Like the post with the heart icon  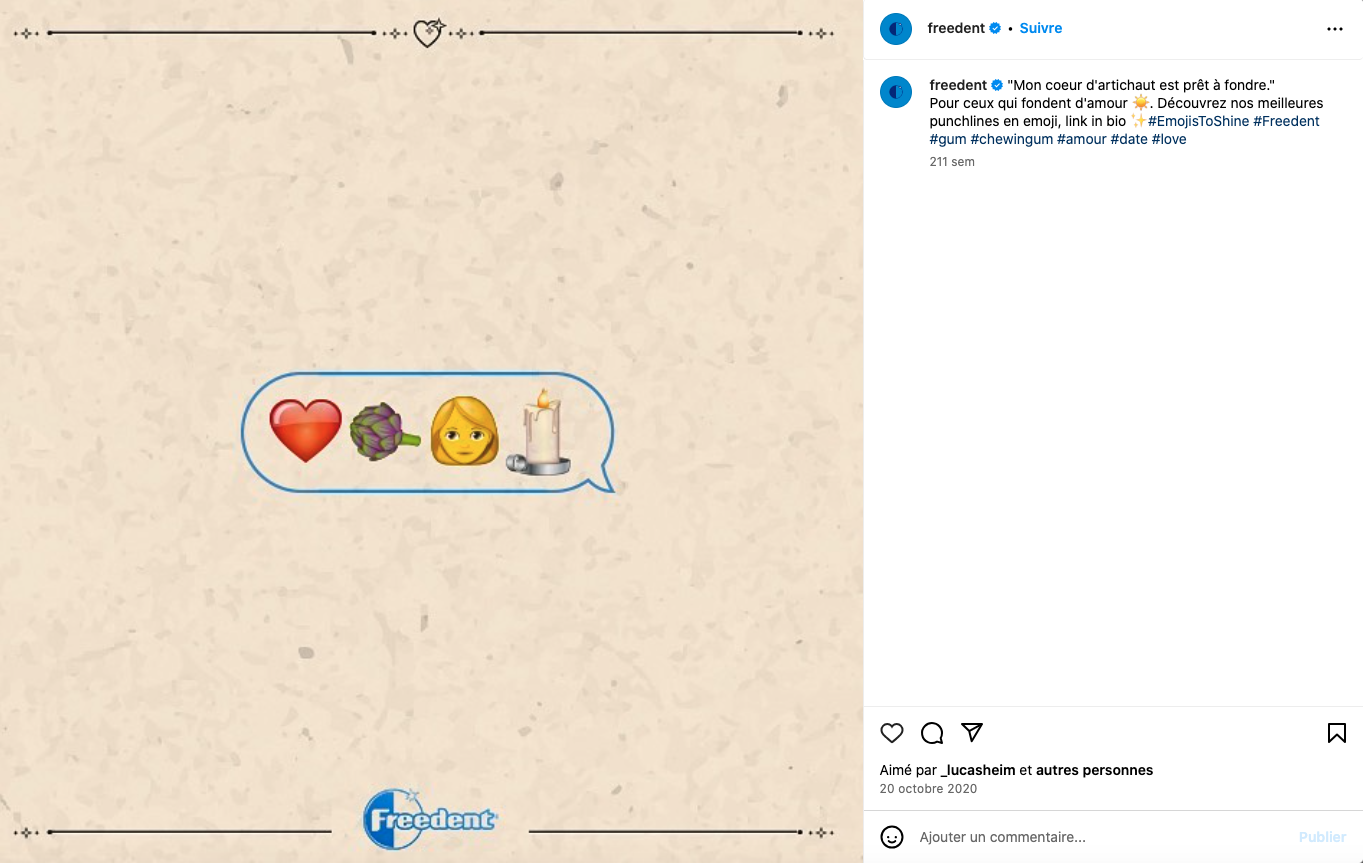pyautogui.click(x=892, y=733)
